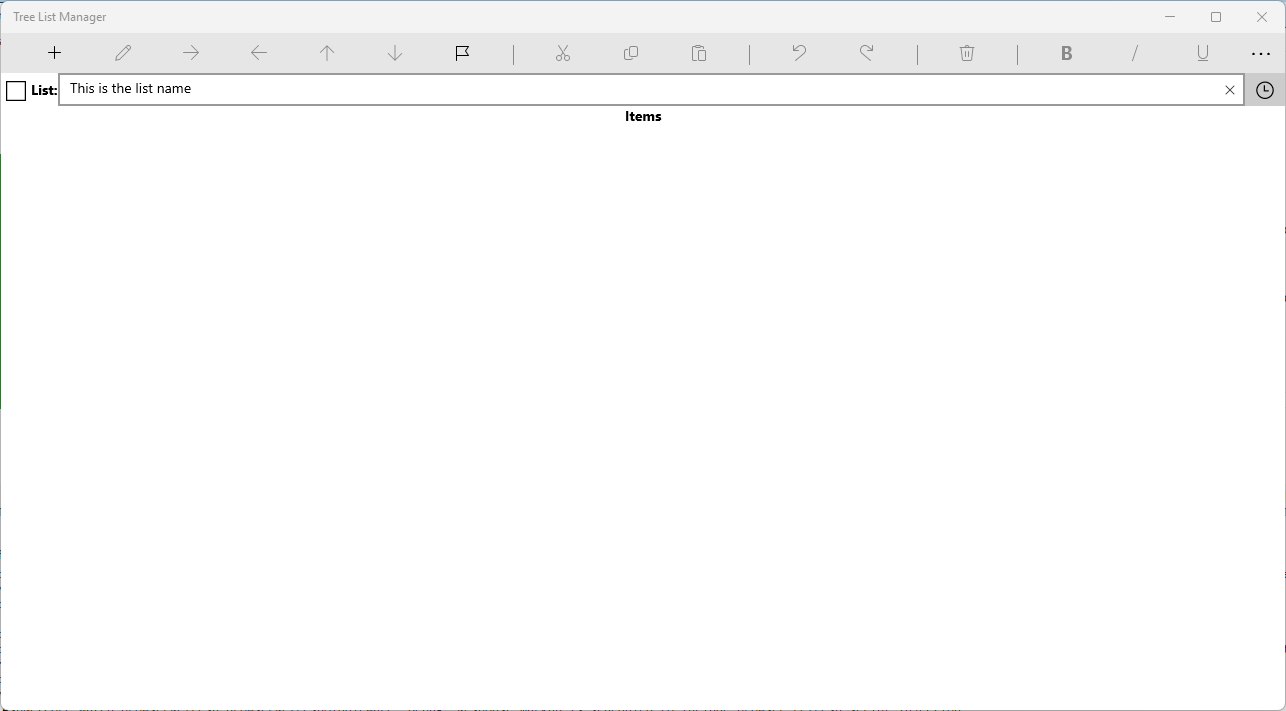The height and width of the screenshot is (711, 1286).
Task: Click the flag icon in toolbar
Action: pyautogui.click(x=463, y=53)
